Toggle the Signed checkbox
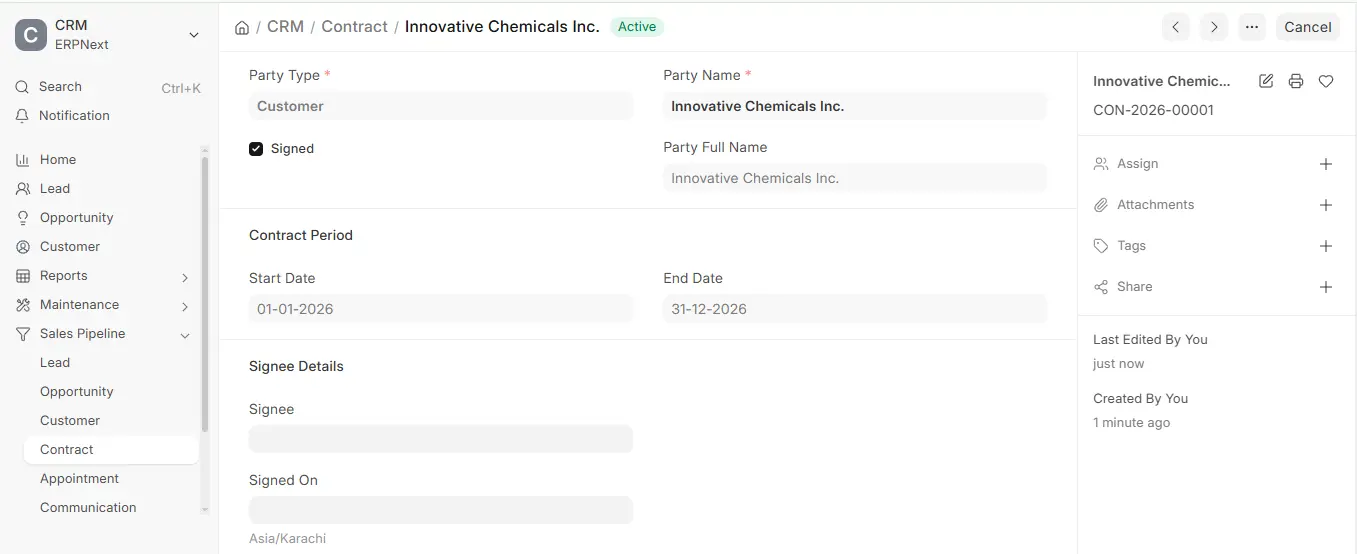Image resolution: width=1357 pixels, height=554 pixels. [256, 149]
